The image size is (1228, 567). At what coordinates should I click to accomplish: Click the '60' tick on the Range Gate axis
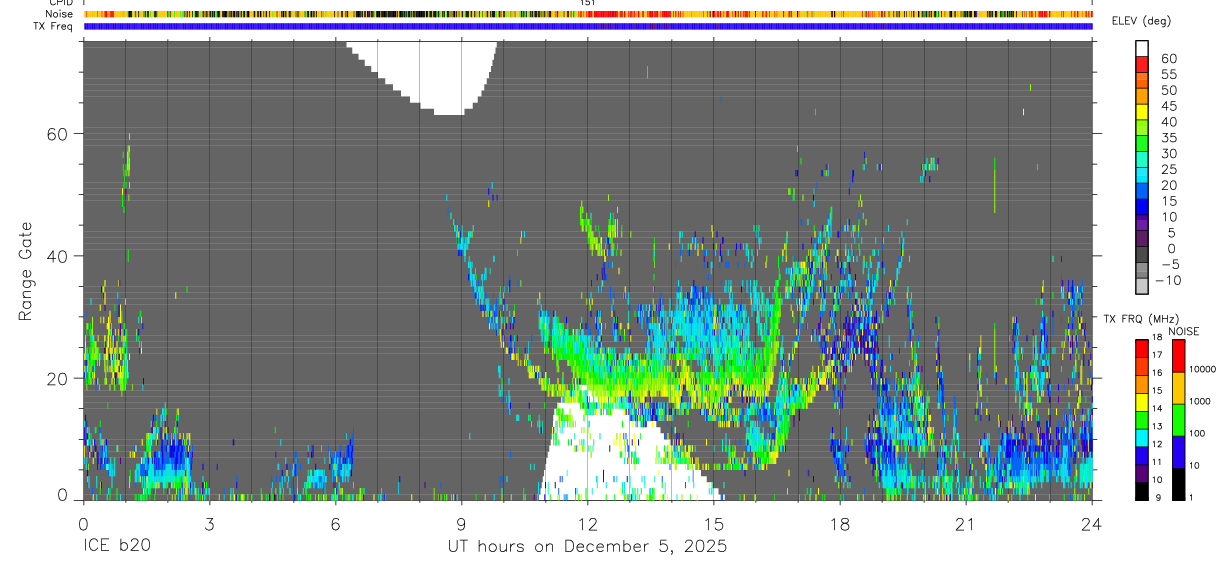(x=58, y=134)
